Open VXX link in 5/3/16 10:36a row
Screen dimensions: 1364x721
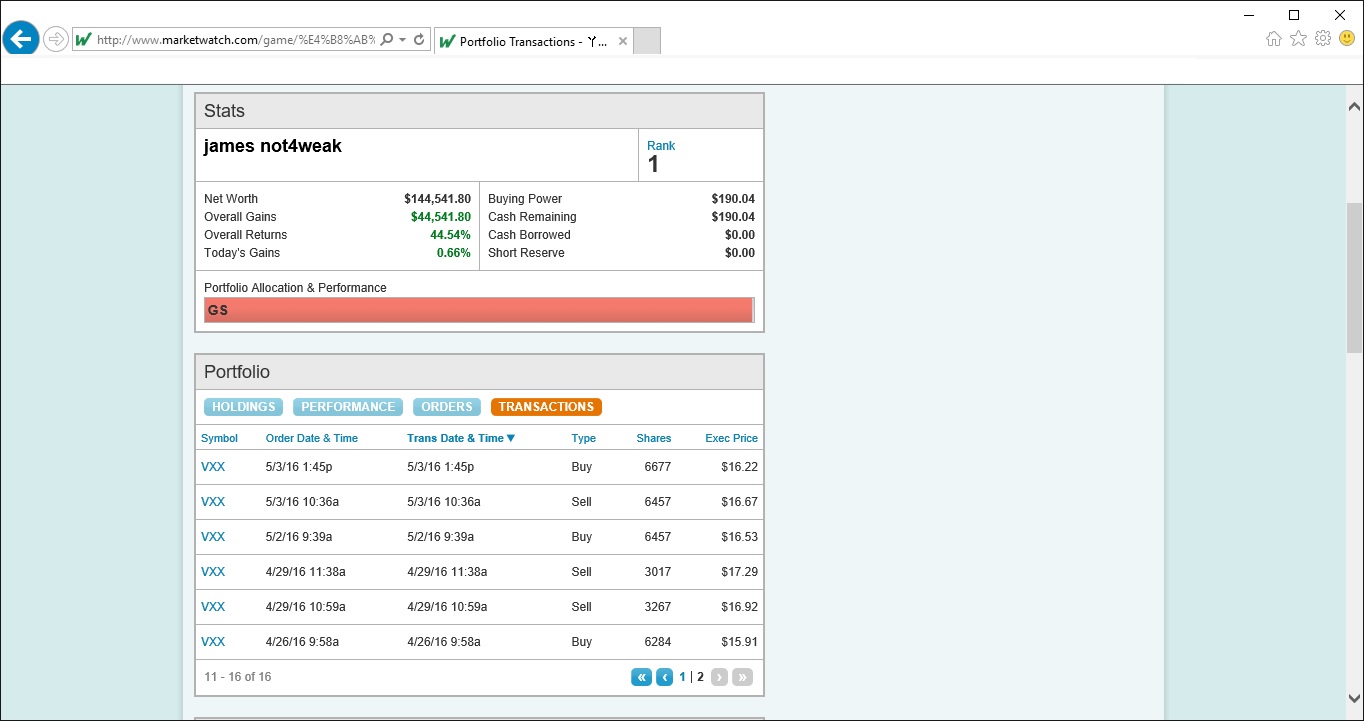[213, 502]
